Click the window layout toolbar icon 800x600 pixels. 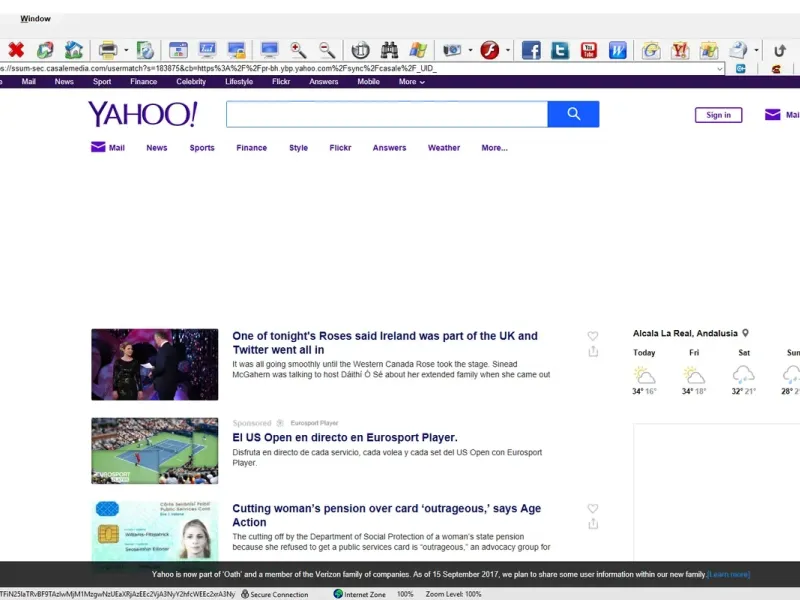tap(178, 50)
